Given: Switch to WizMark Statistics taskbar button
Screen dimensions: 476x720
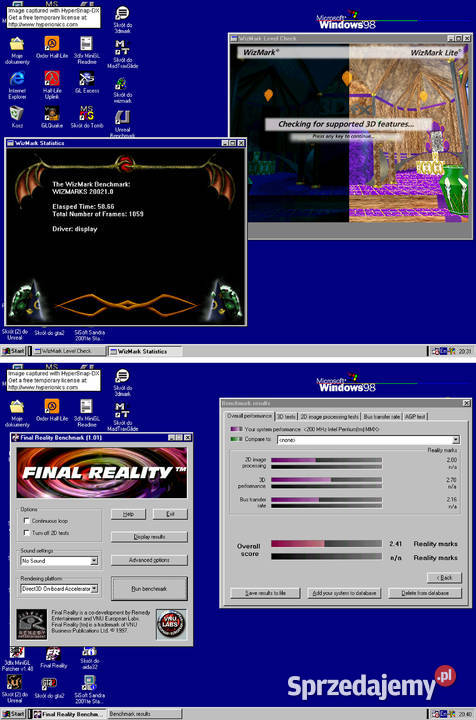Looking at the screenshot, I should (x=145, y=351).
